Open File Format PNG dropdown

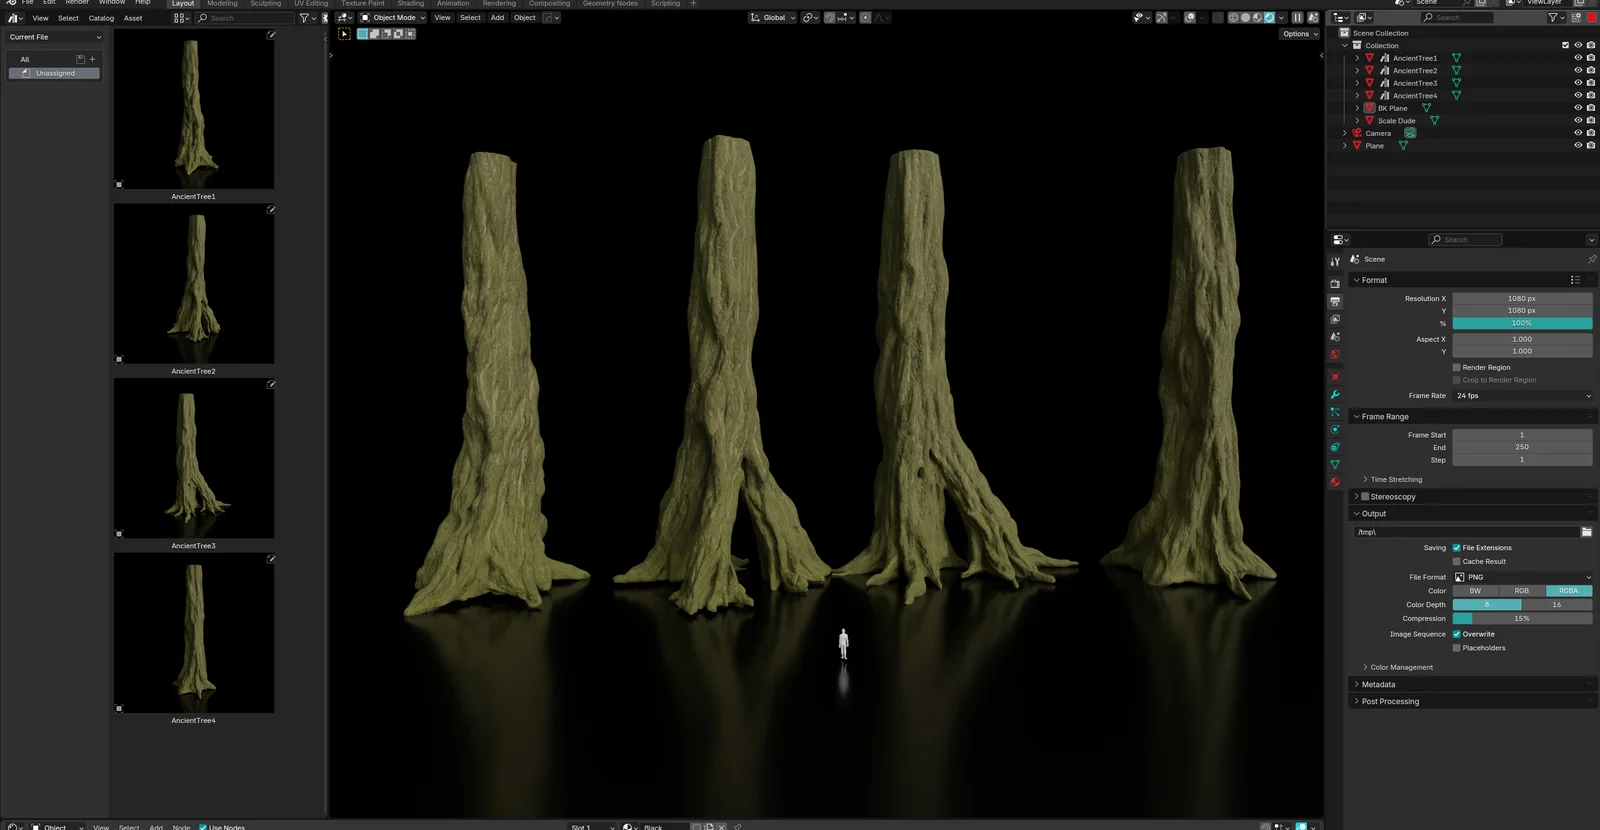1522,577
